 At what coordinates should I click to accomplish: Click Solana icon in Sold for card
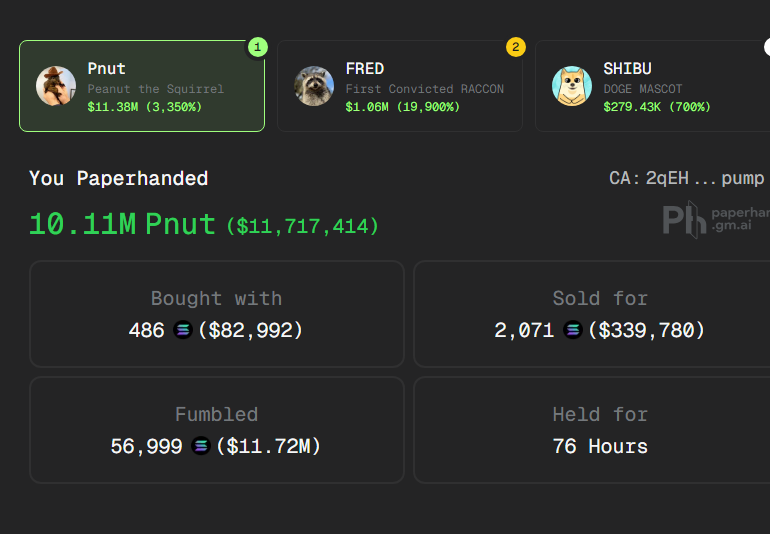pos(573,330)
